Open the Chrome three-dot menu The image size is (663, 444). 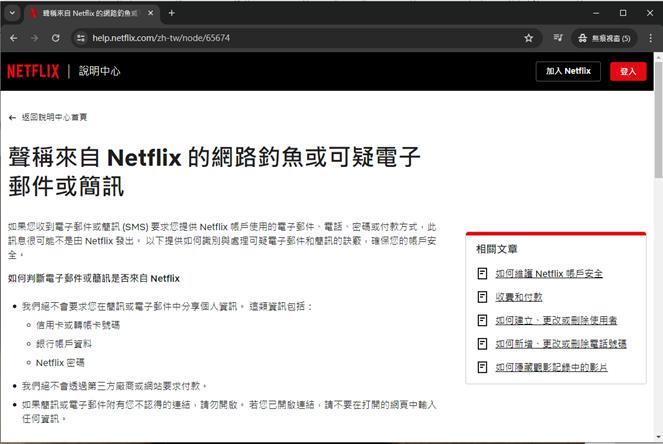click(x=650, y=38)
